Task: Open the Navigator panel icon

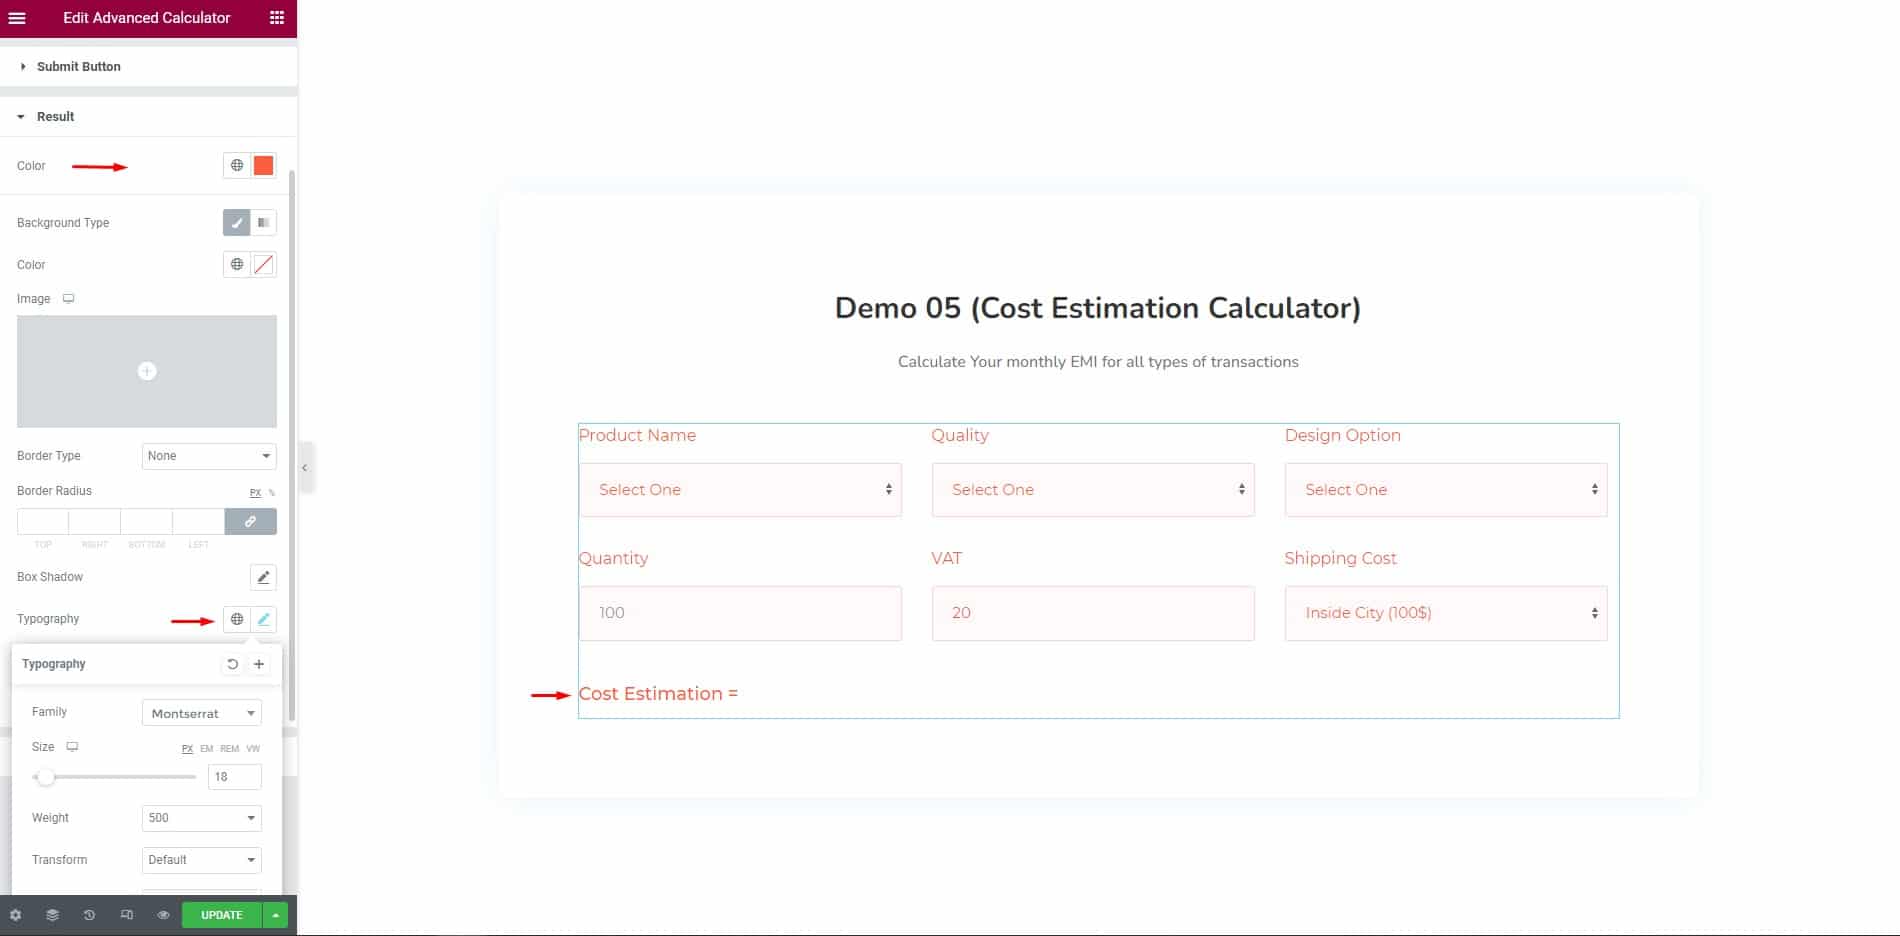Action: click(52, 914)
